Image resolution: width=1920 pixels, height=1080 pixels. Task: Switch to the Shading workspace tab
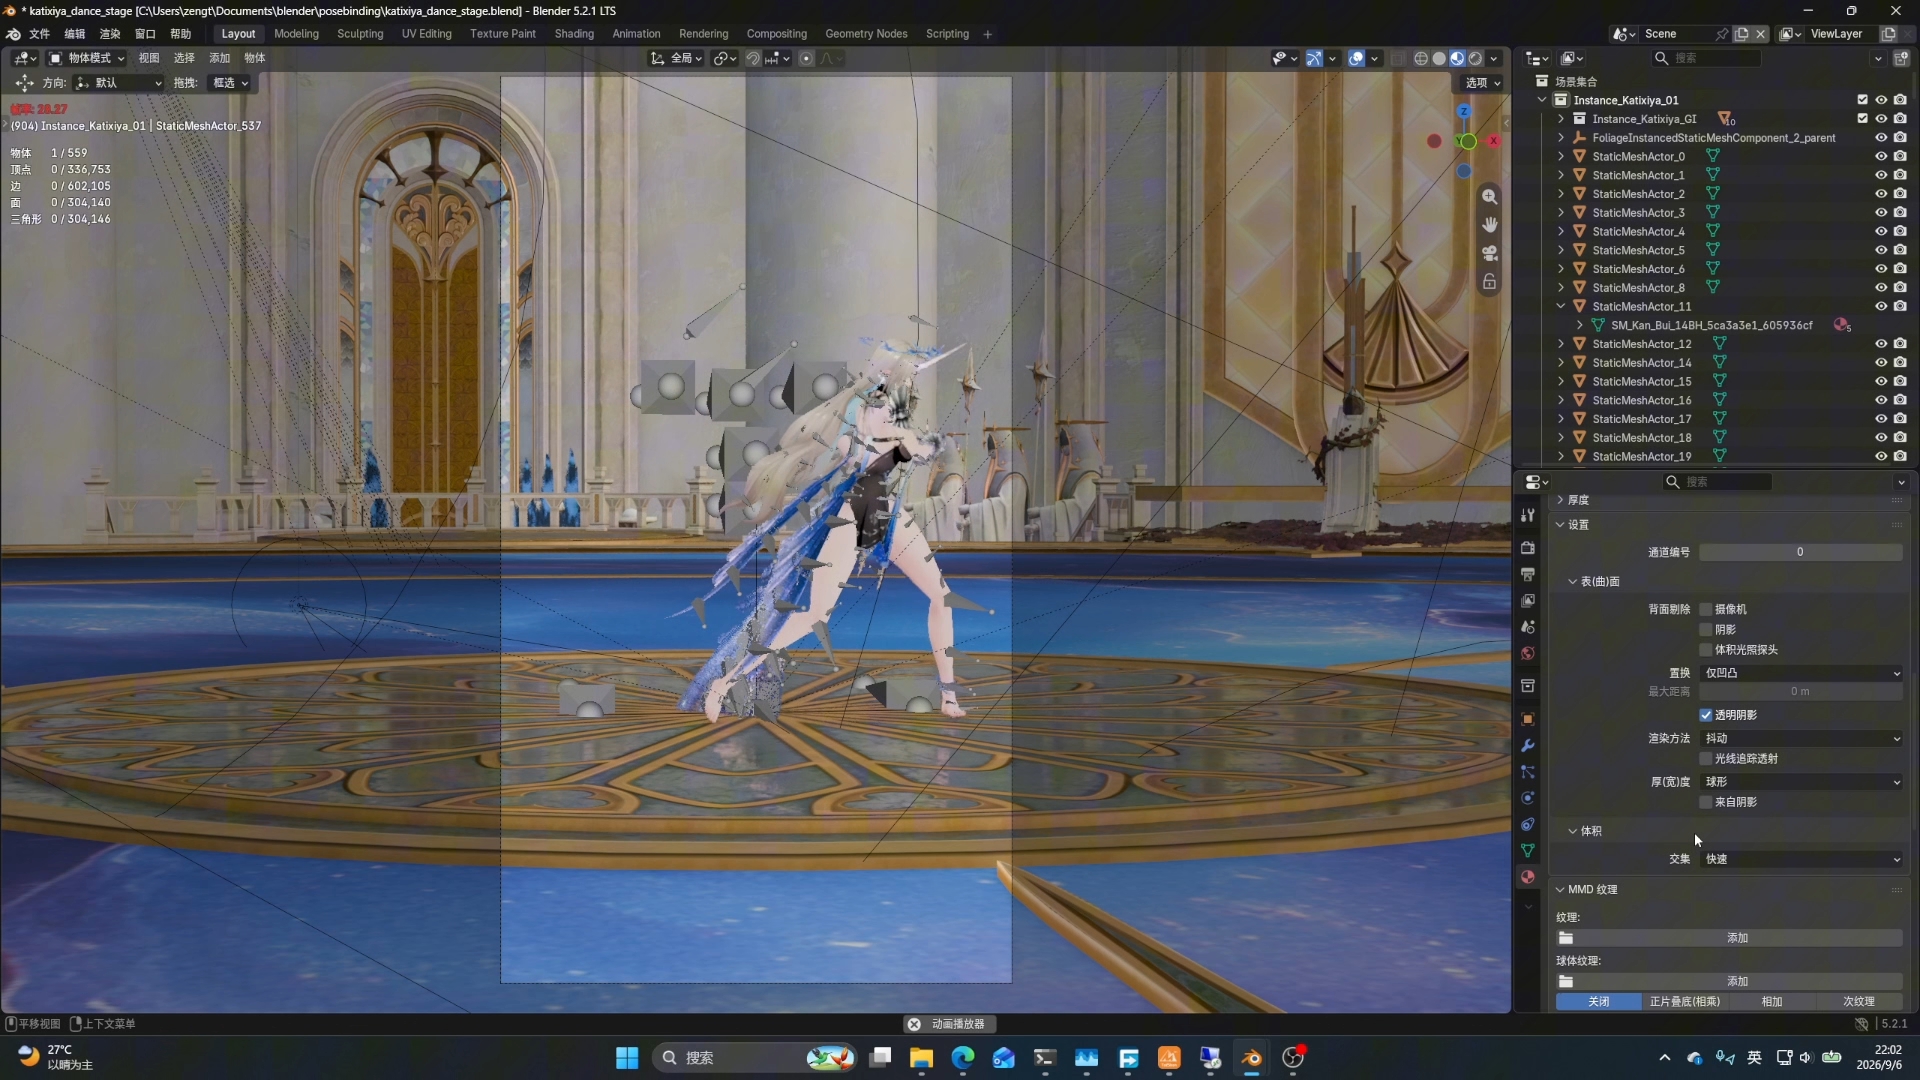[574, 34]
